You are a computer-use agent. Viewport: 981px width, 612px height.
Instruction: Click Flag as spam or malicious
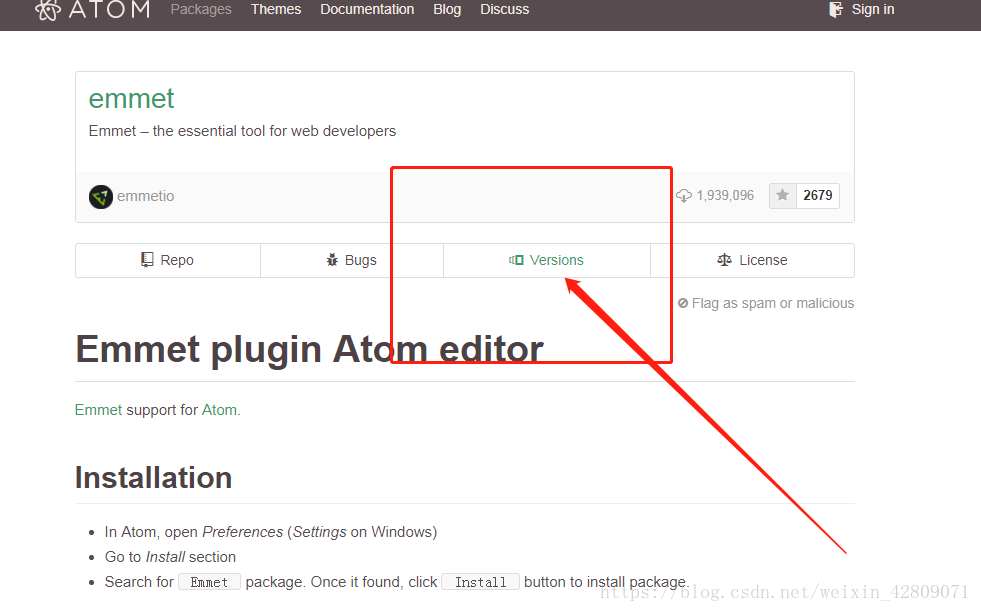point(766,303)
